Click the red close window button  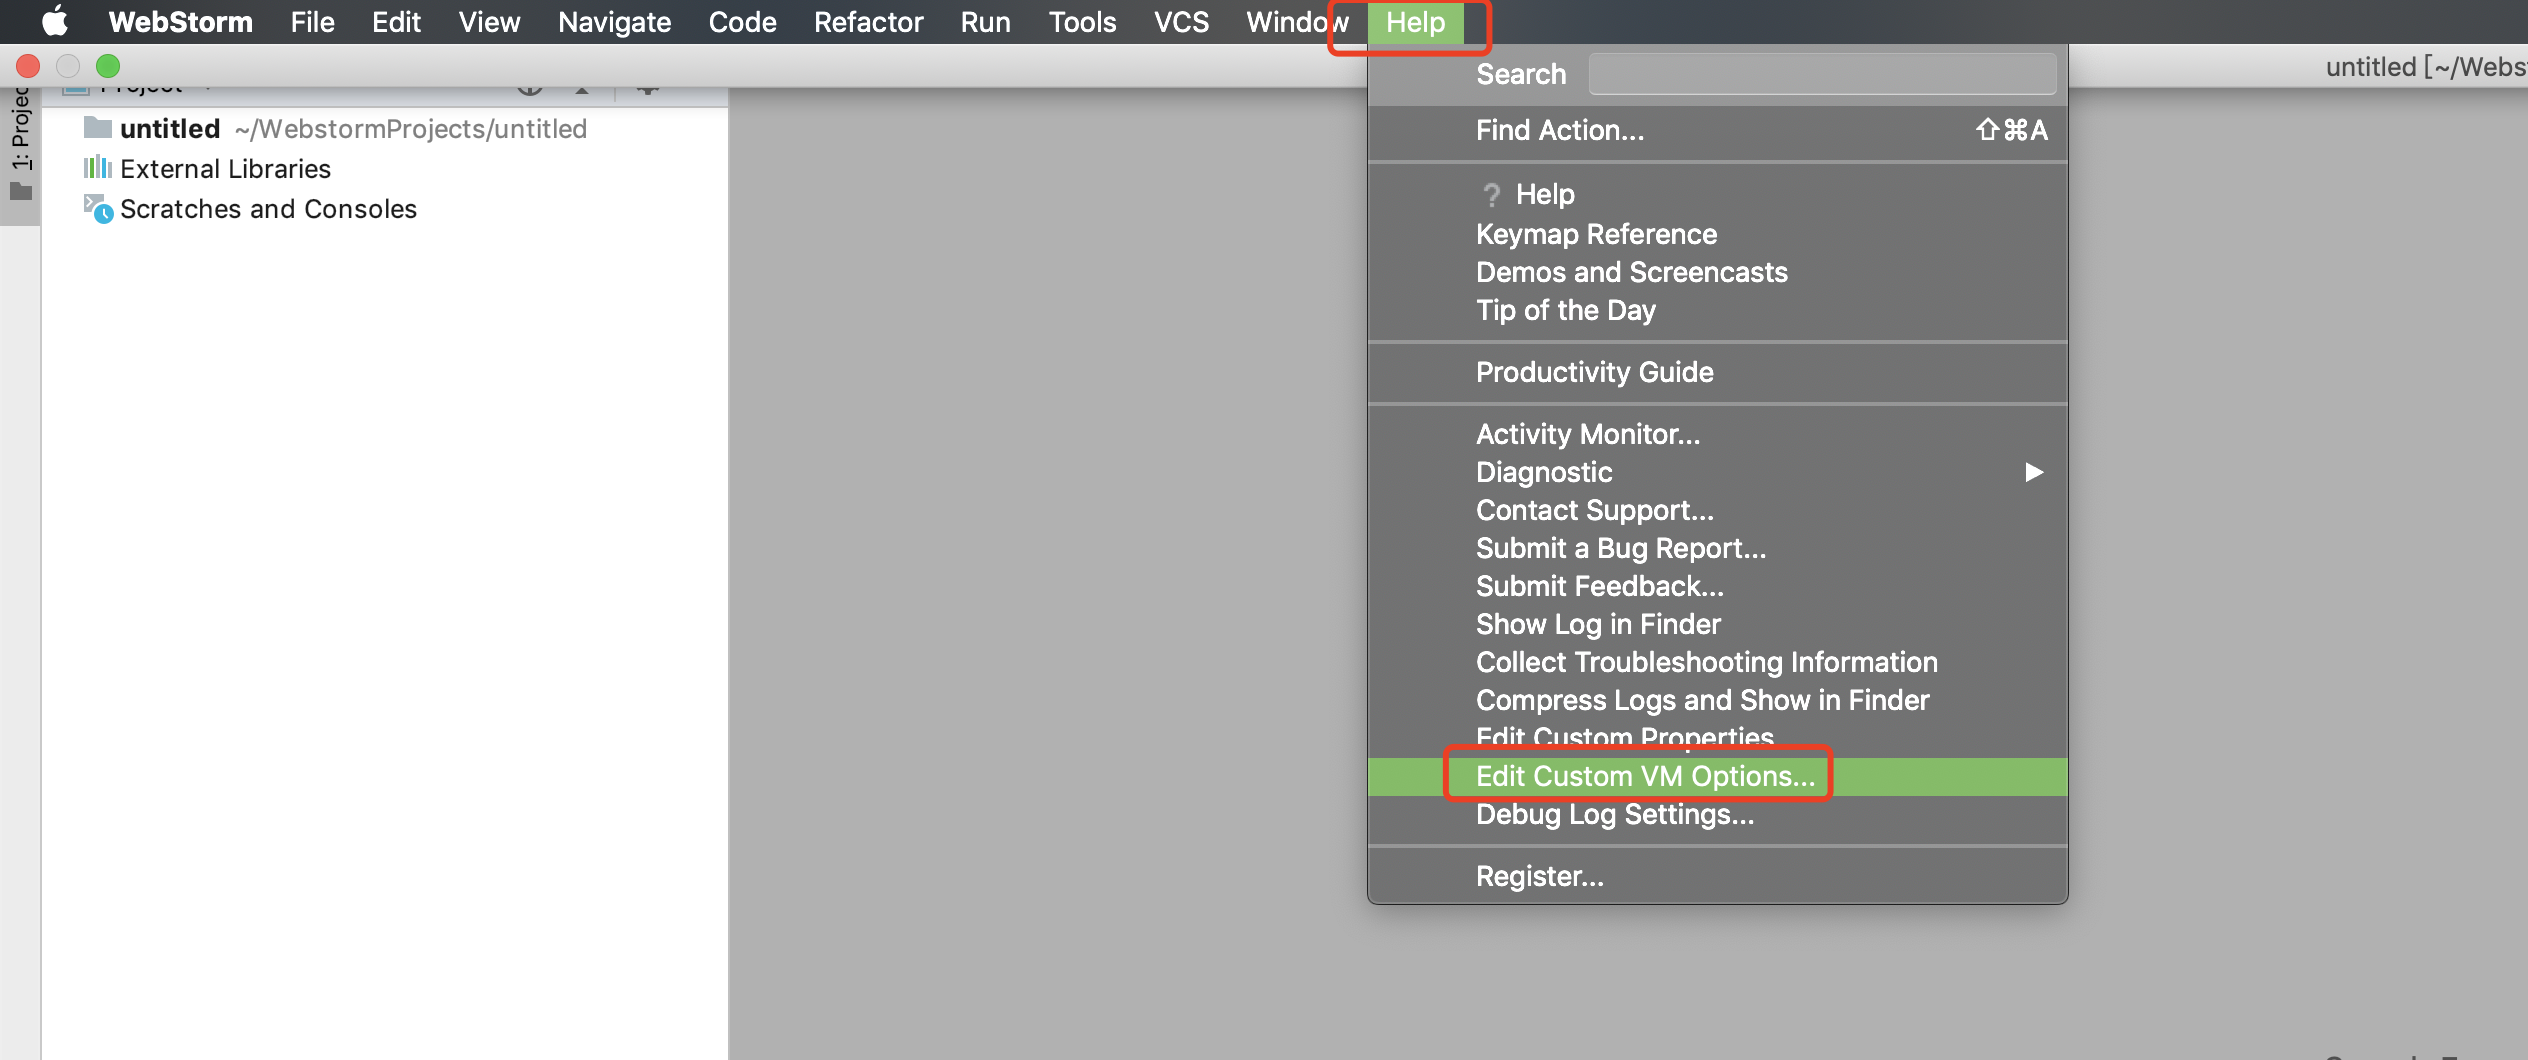28,66
